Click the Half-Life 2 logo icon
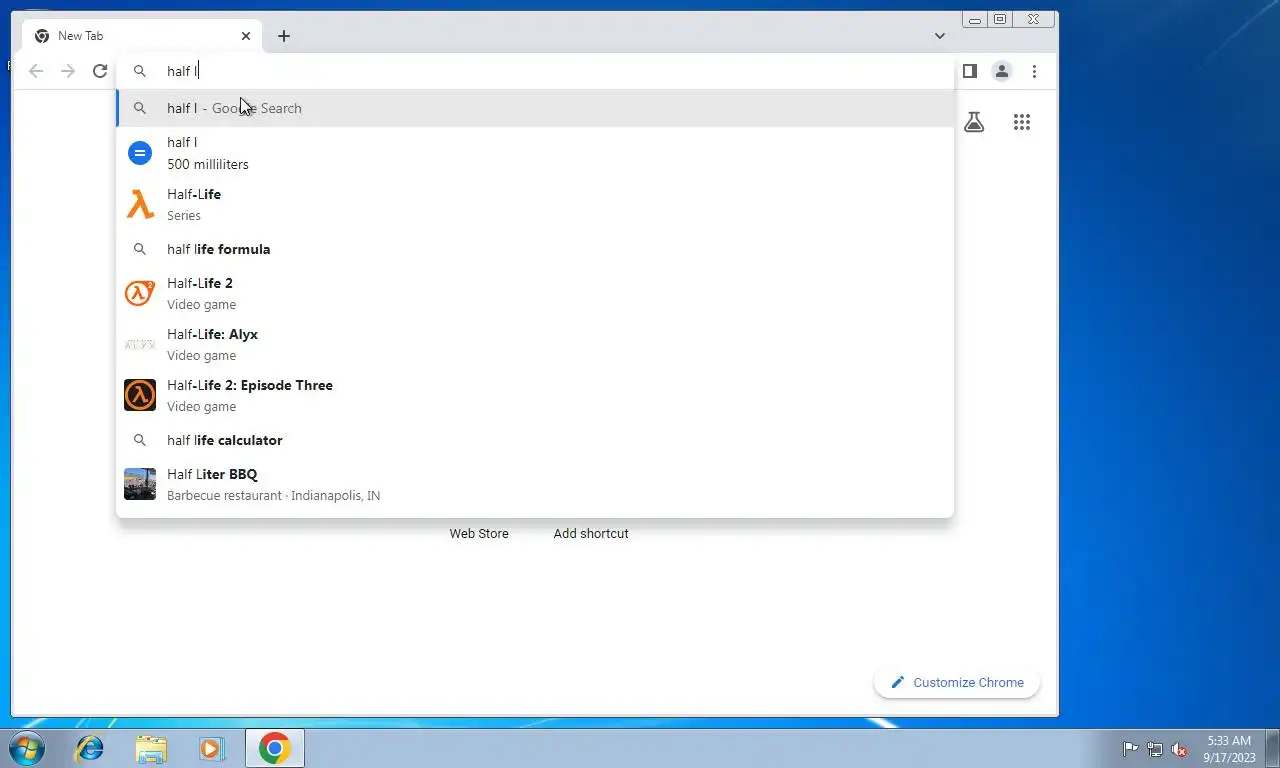 (x=140, y=293)
